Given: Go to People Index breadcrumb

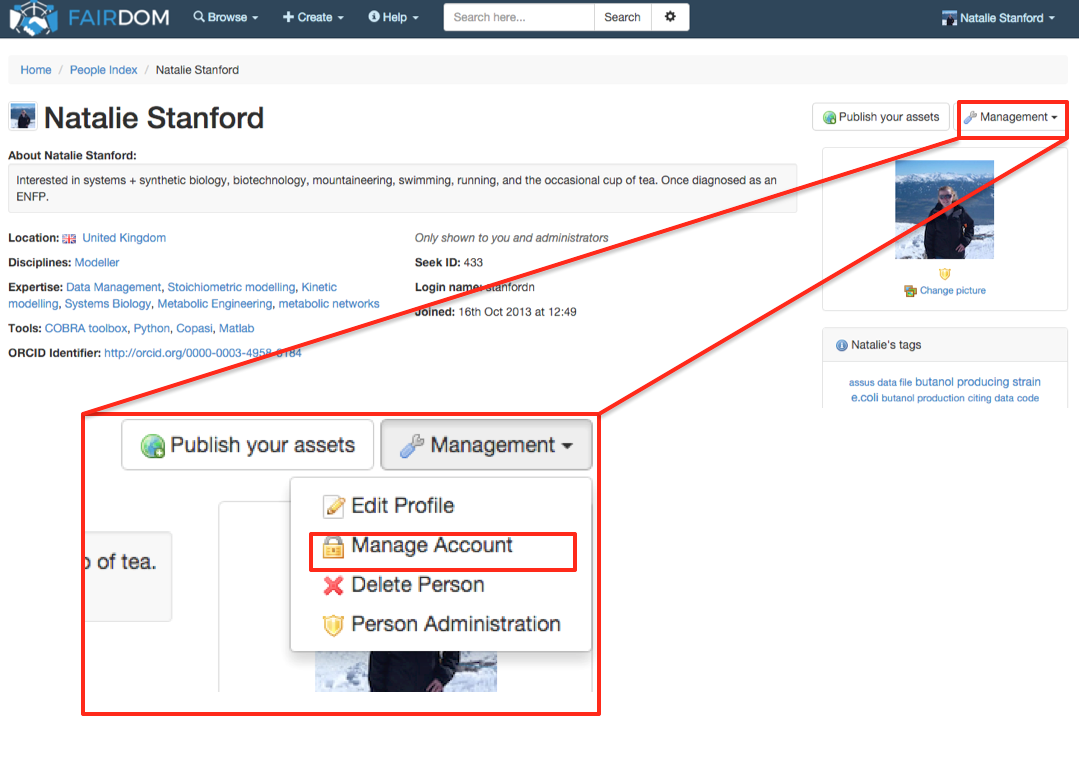Looking at the screenshot, I should [x=104, y=70].
